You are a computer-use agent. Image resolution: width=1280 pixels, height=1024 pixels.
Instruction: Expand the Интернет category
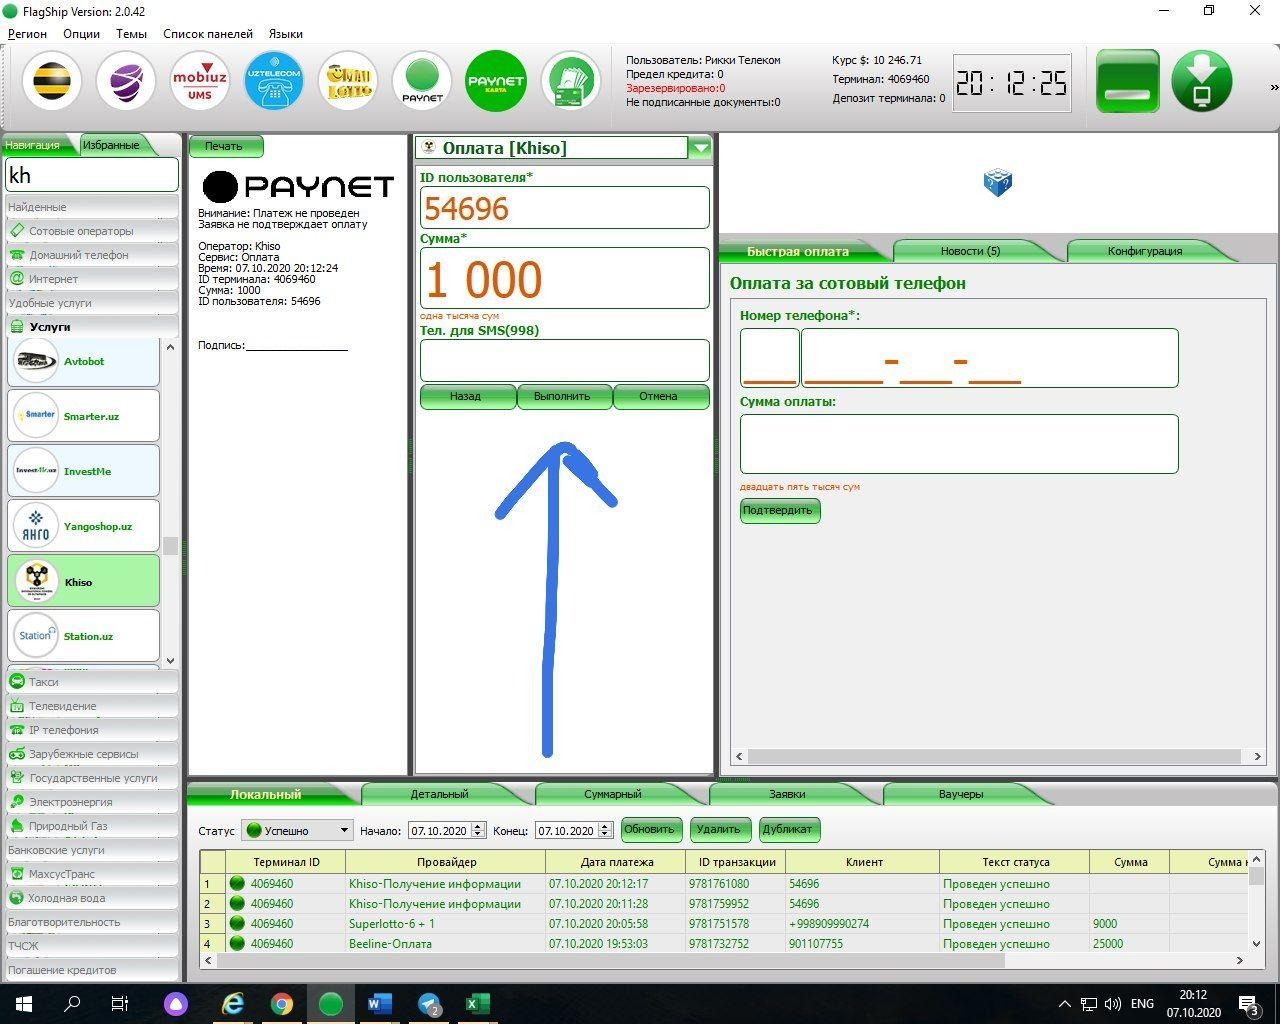click(x=92, y=279)
